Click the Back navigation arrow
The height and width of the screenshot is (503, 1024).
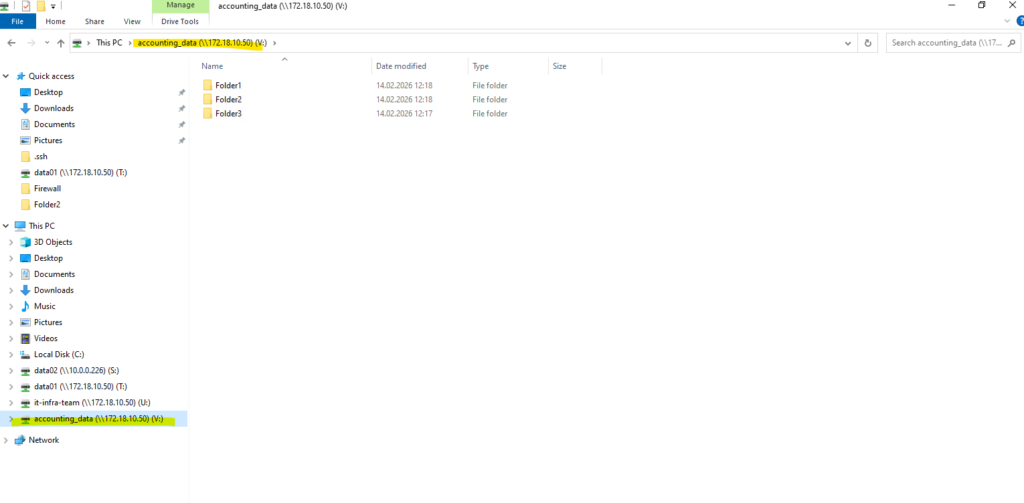(x=11, y=42)
